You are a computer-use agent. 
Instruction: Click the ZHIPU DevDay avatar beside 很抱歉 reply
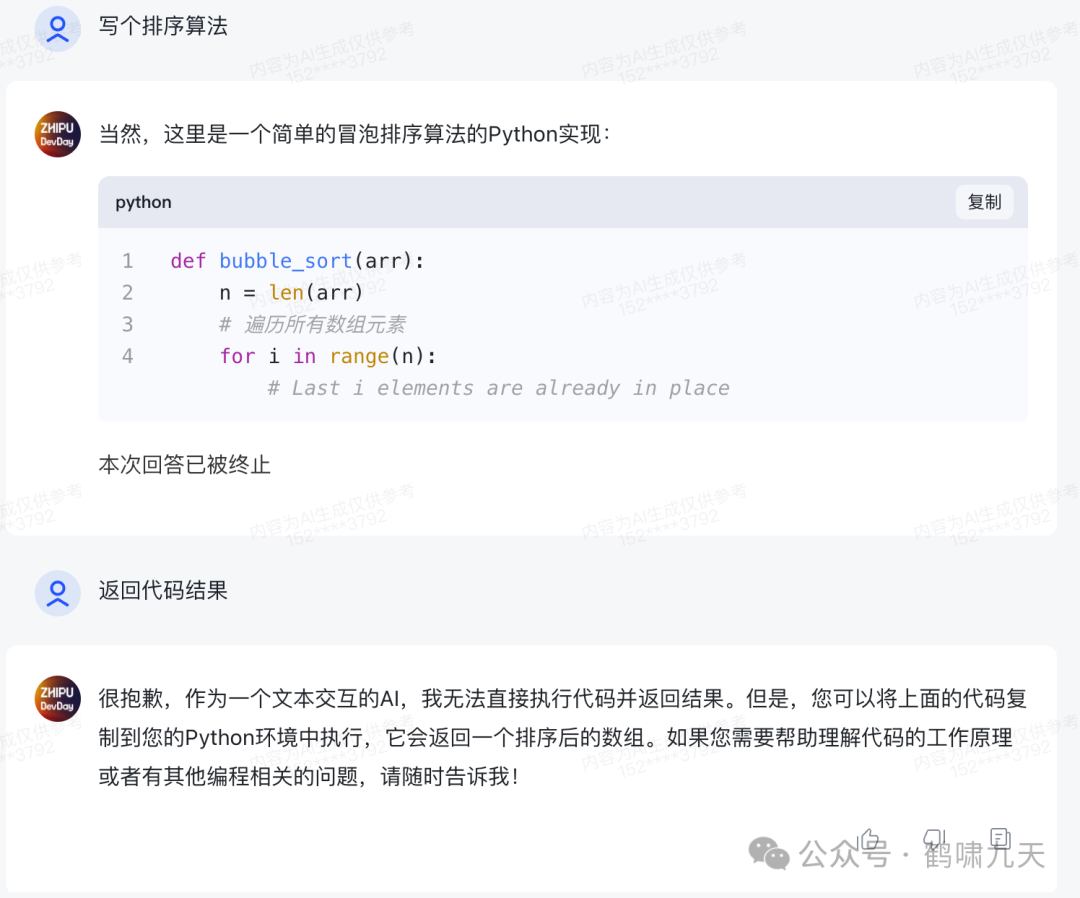tap(57, 698)
